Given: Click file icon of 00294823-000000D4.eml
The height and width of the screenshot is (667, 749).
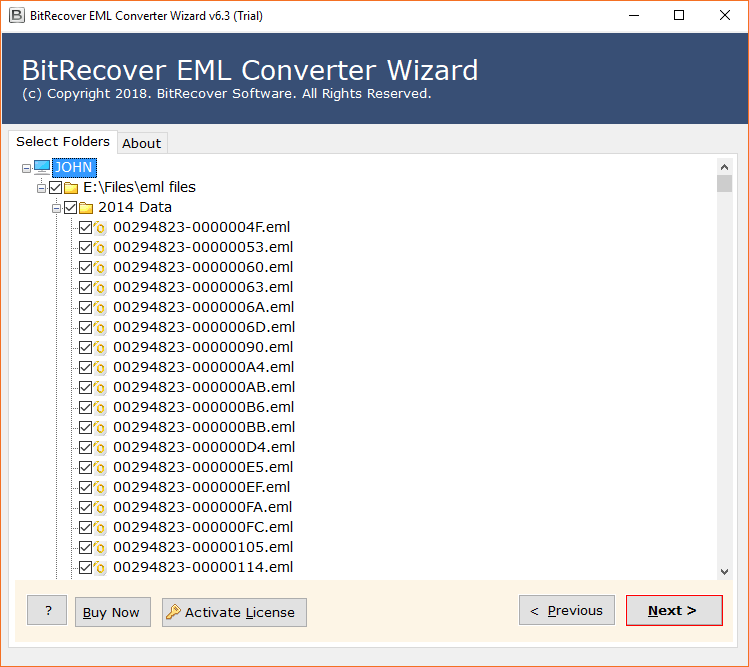Looking at the screenshot, I should point(100,448).
